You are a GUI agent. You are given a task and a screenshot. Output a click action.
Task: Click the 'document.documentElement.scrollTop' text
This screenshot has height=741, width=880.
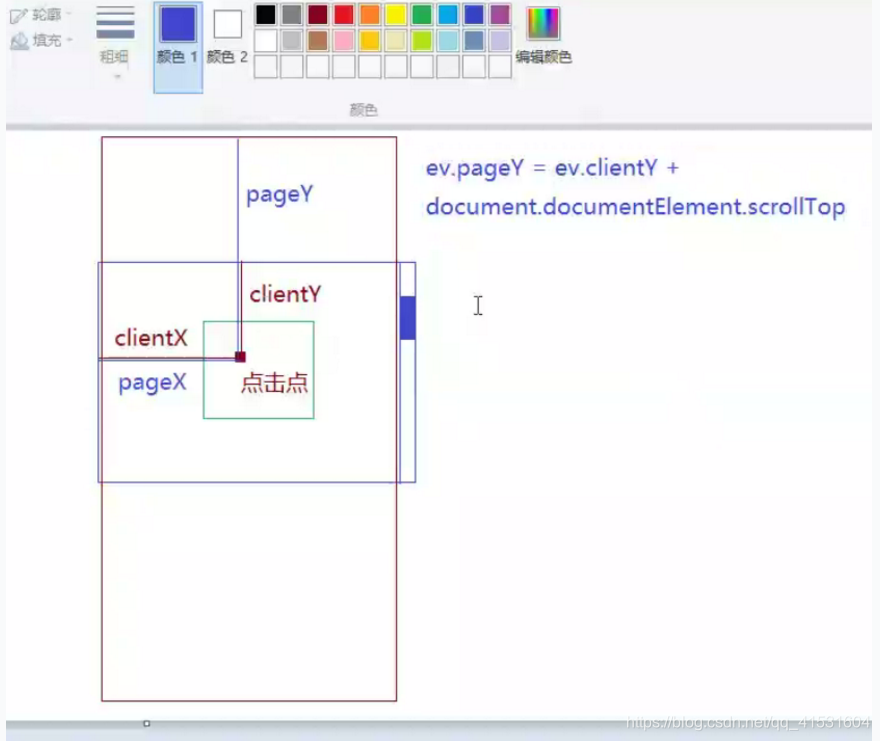635,207
